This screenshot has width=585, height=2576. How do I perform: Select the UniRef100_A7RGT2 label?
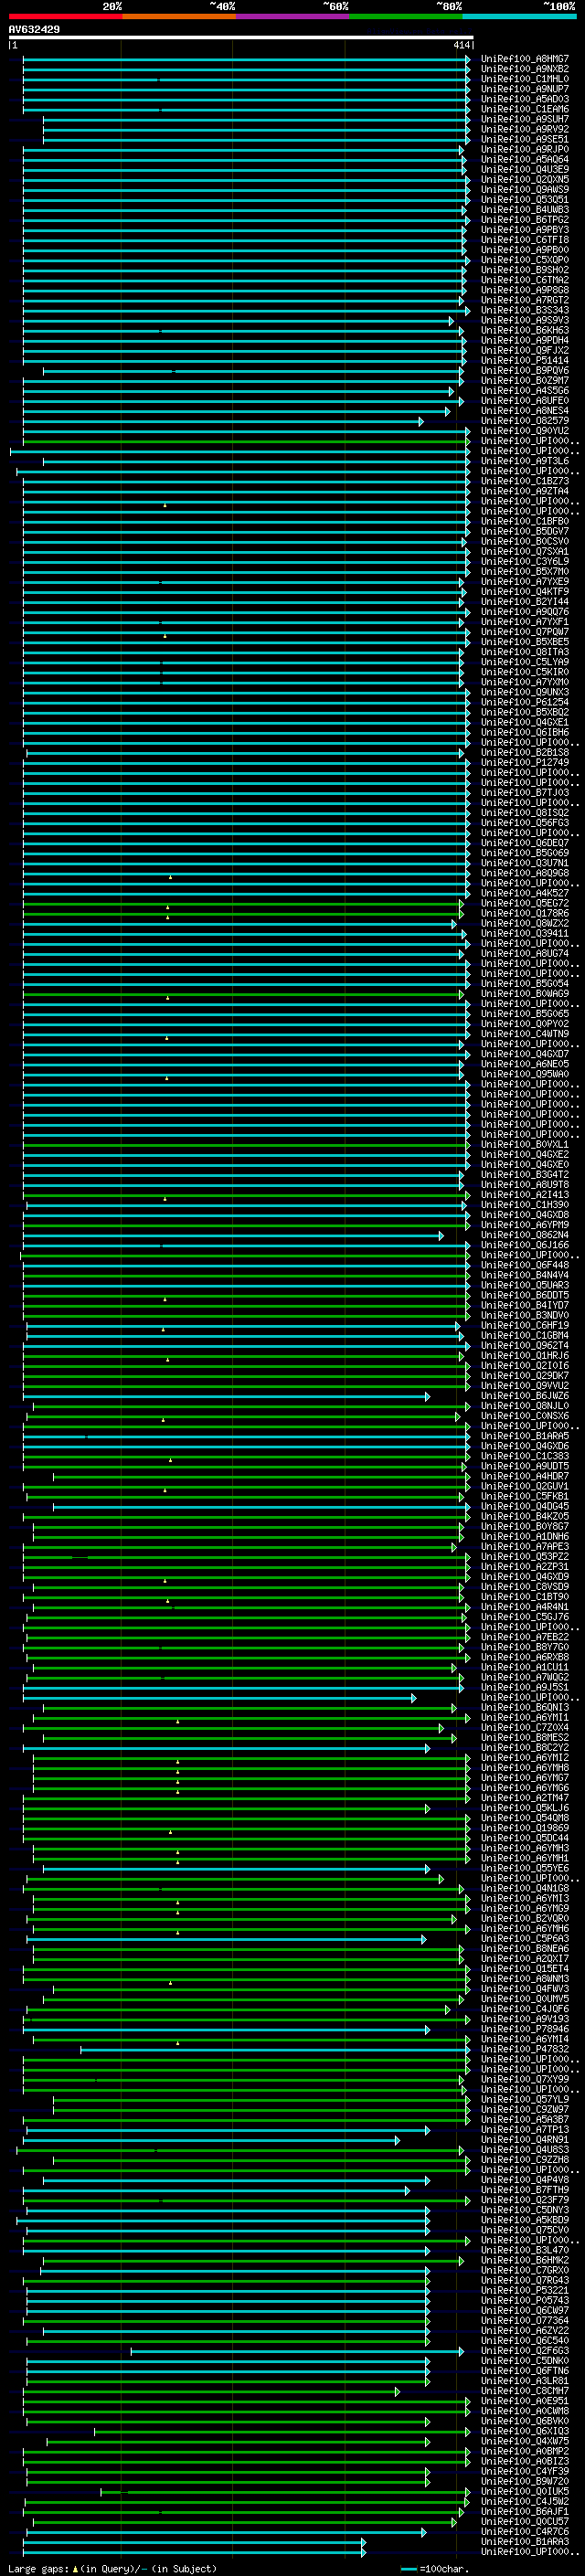click(525, 300)
